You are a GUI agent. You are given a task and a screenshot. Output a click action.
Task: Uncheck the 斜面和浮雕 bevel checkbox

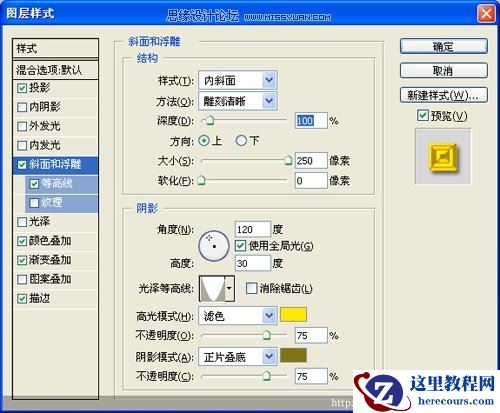point(22,165)
